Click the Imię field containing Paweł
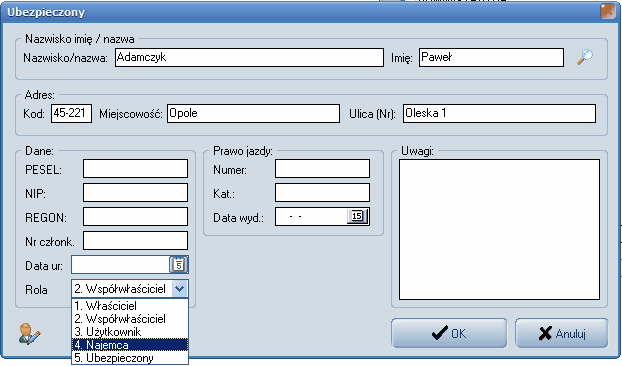622x366 pixels. (x=491, y=57)
